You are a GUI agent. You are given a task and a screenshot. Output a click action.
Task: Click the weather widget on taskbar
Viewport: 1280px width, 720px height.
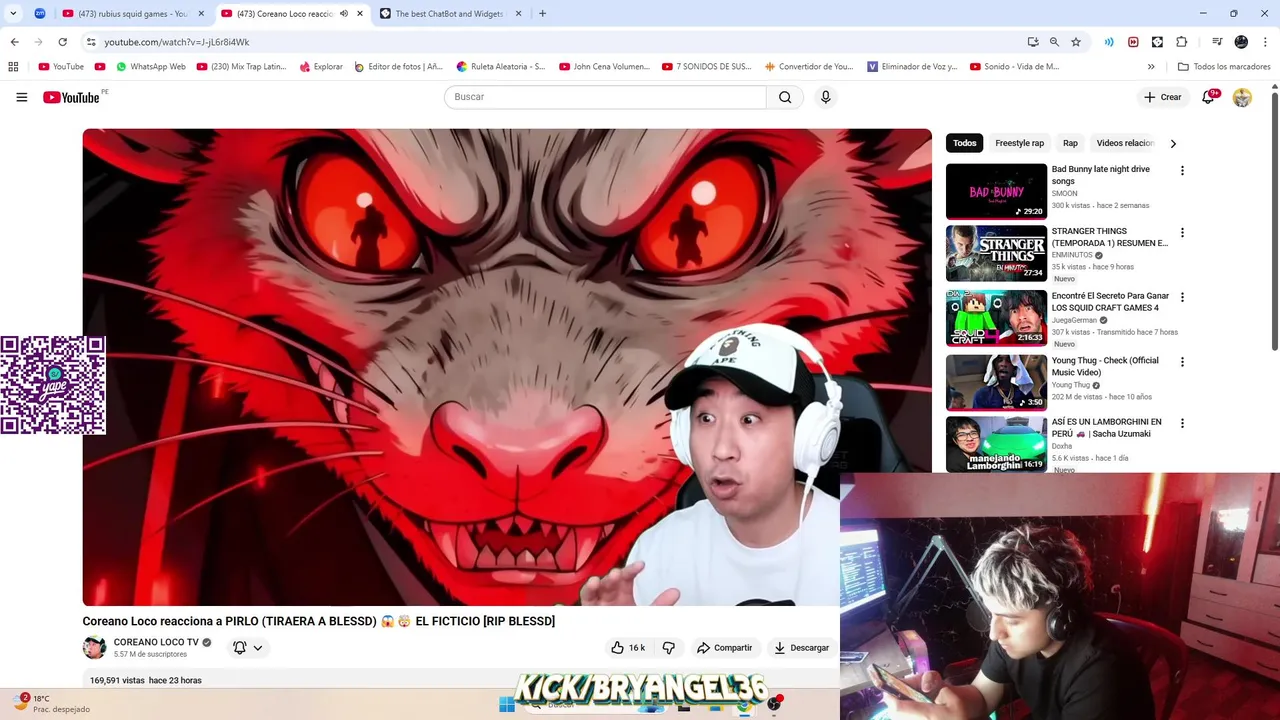point(52,703)
